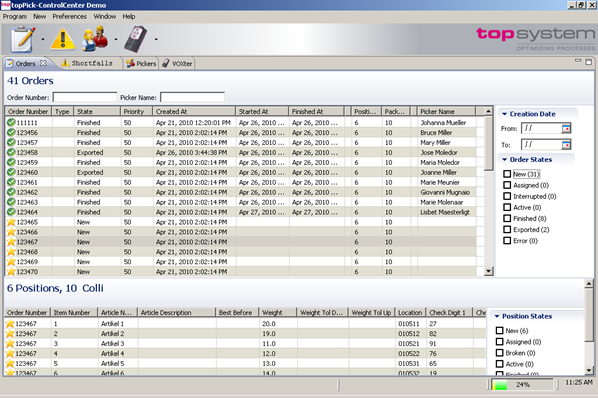The height and width of the screenshot is (398, 598).
Task: Collapse the Order States section
Action: coord(505,160)
